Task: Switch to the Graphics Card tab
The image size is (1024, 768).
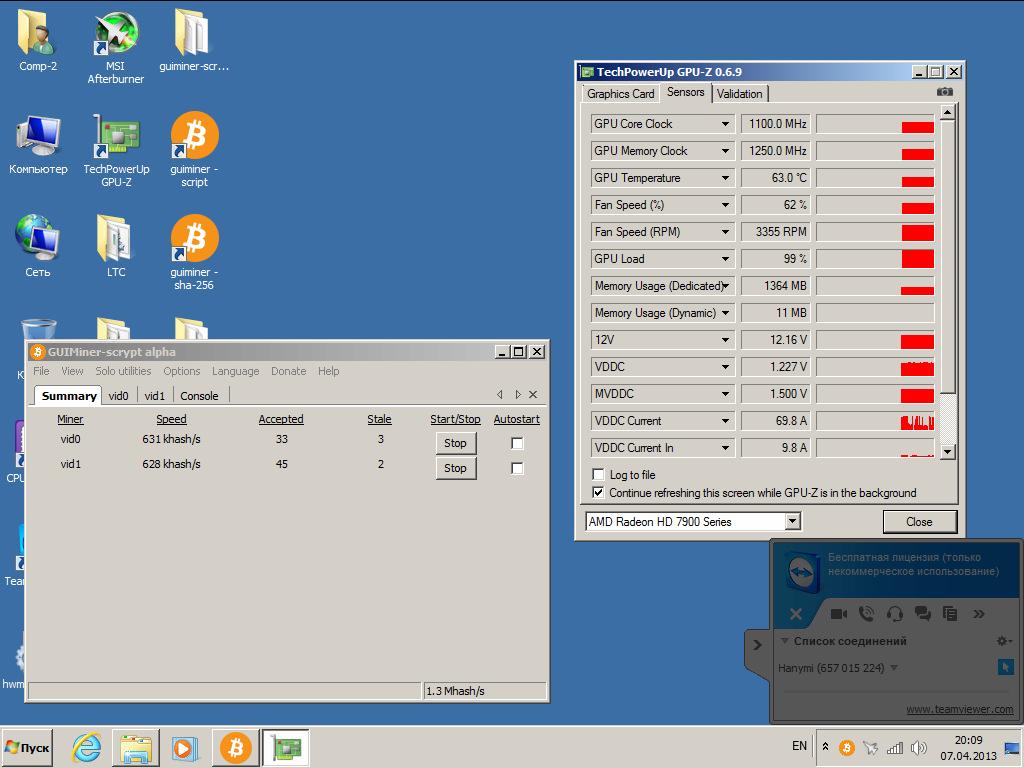Action: click(620, 94)
